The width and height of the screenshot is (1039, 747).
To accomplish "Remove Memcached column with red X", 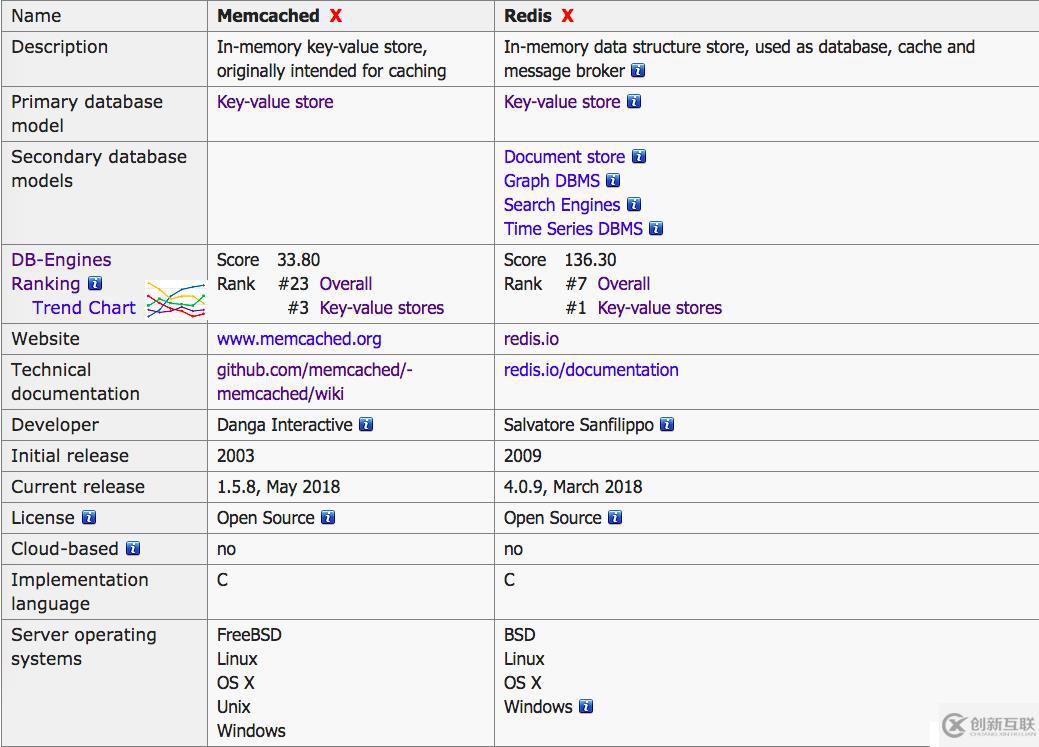I will (336, 16).
